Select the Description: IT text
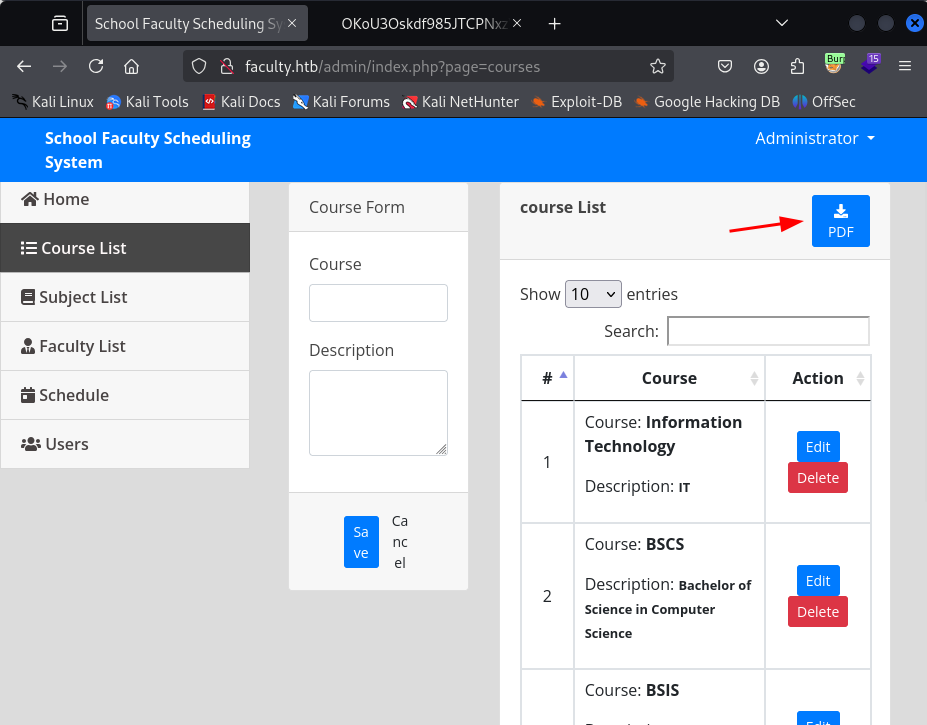This screenshot has height=725, width=927. tap(637, 486)
